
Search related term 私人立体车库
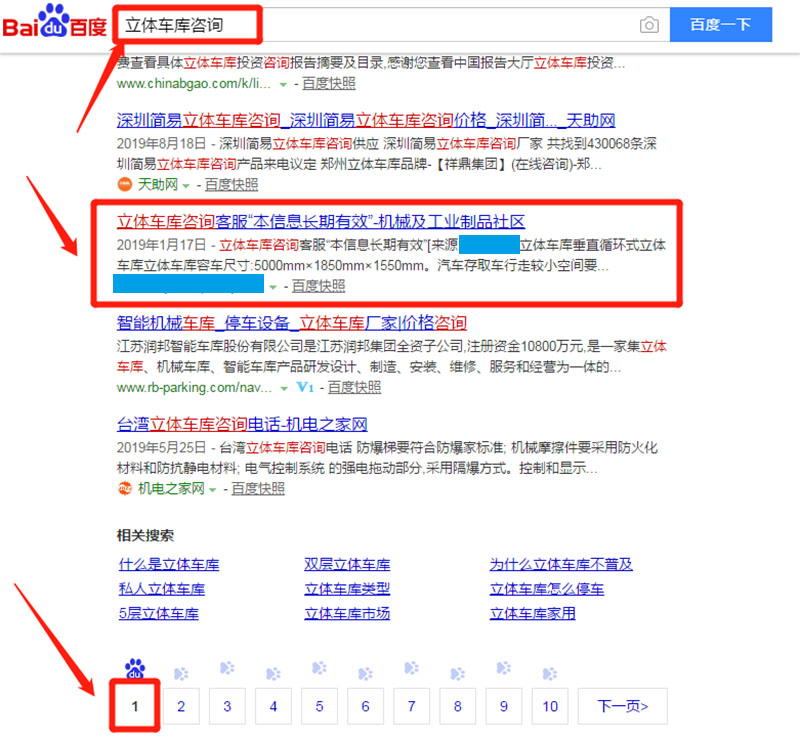click(162, 589)
